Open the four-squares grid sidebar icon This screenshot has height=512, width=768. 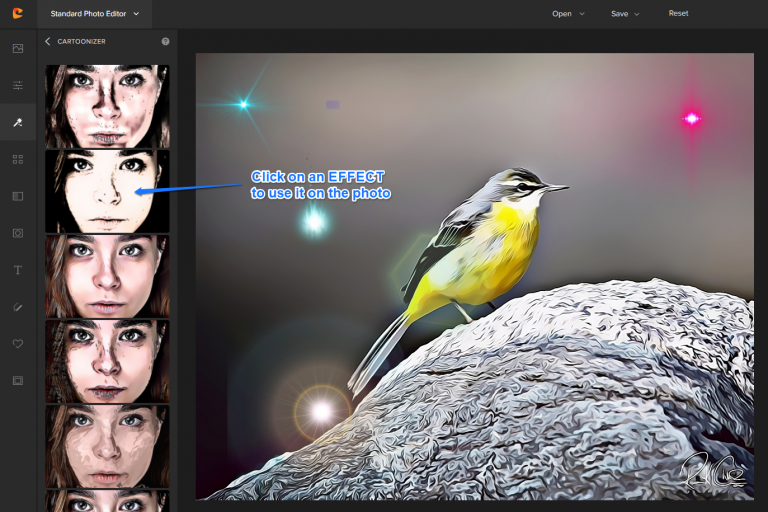click(x=18, y=159)
